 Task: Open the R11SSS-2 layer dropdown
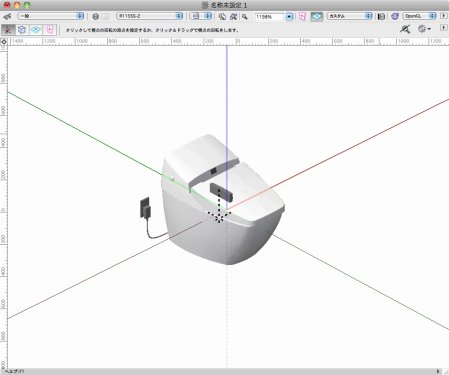(150, 16)
